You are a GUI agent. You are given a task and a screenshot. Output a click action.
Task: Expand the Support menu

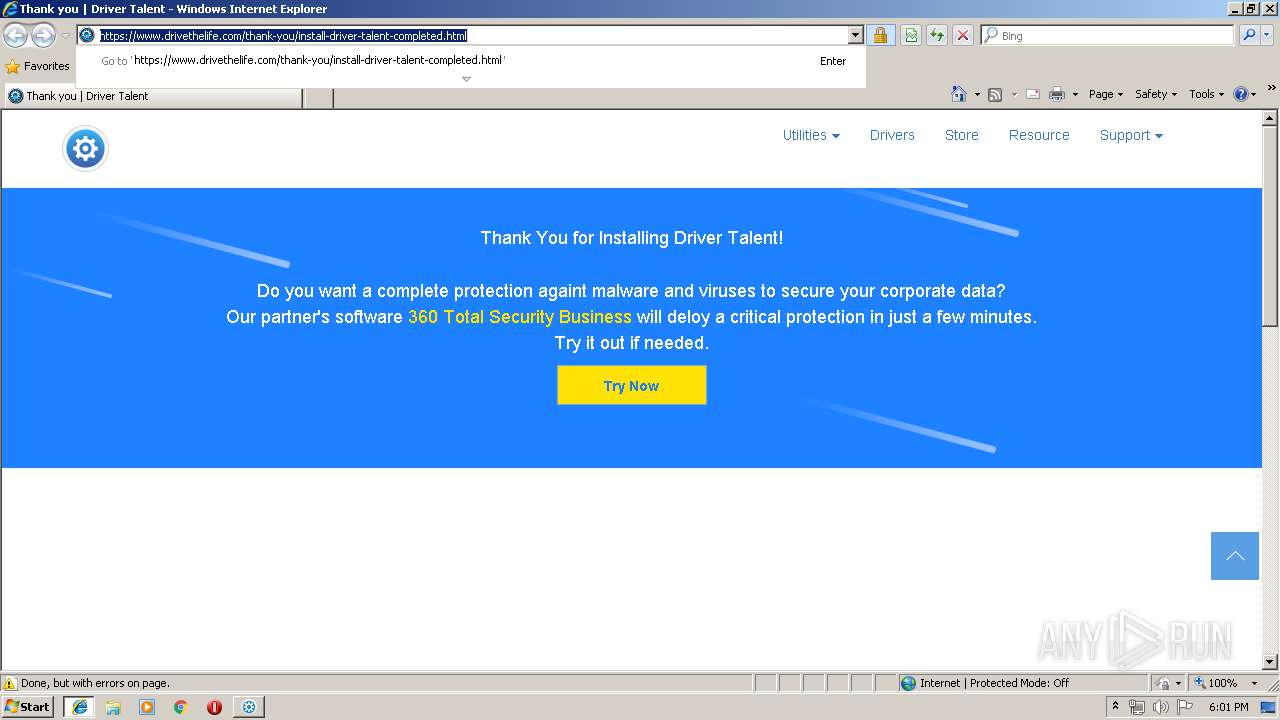[x=1131, y=135]
